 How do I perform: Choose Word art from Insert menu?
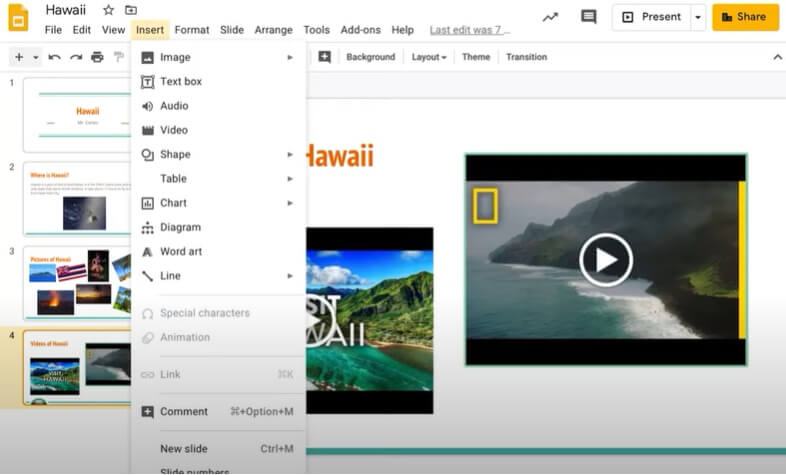click(219, 252)
